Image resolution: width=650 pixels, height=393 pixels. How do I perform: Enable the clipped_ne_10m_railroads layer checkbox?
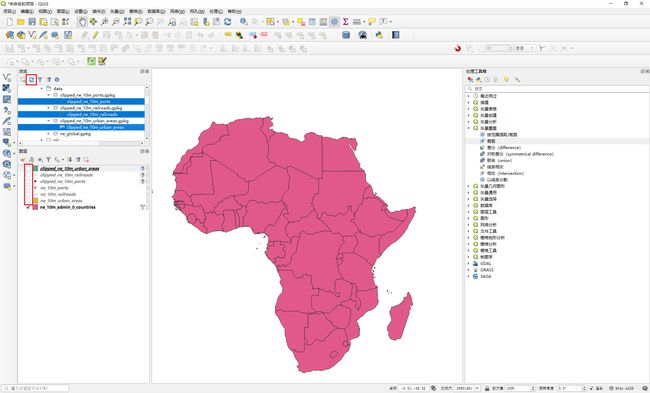point(28,175)
